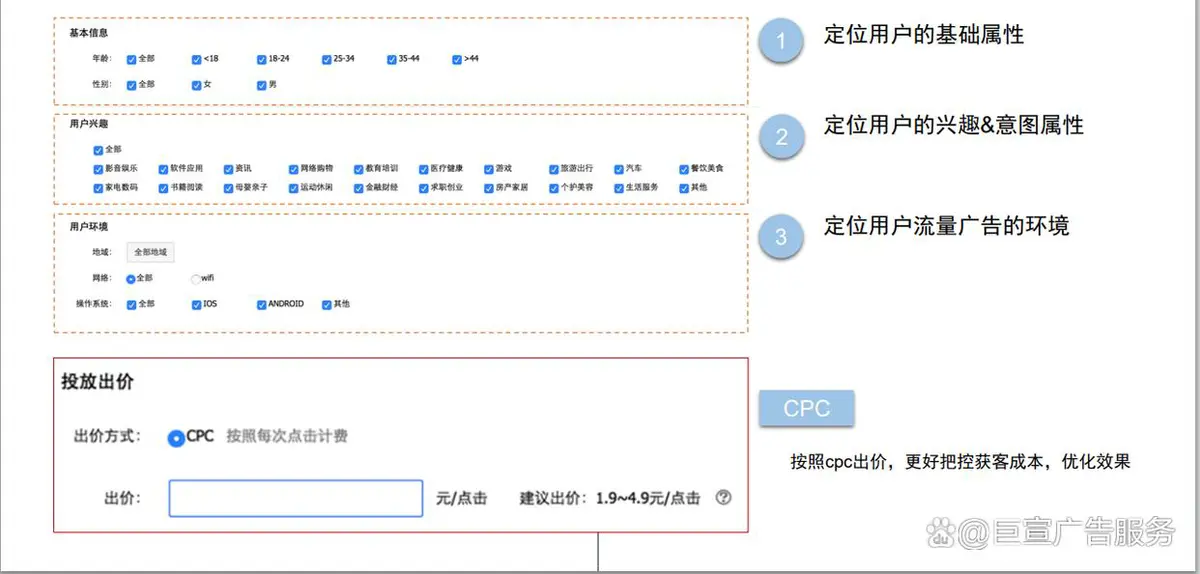This screenshot has width=1200, height=574.
Task: Click the blue CPC label button
Action: point(806,409)
